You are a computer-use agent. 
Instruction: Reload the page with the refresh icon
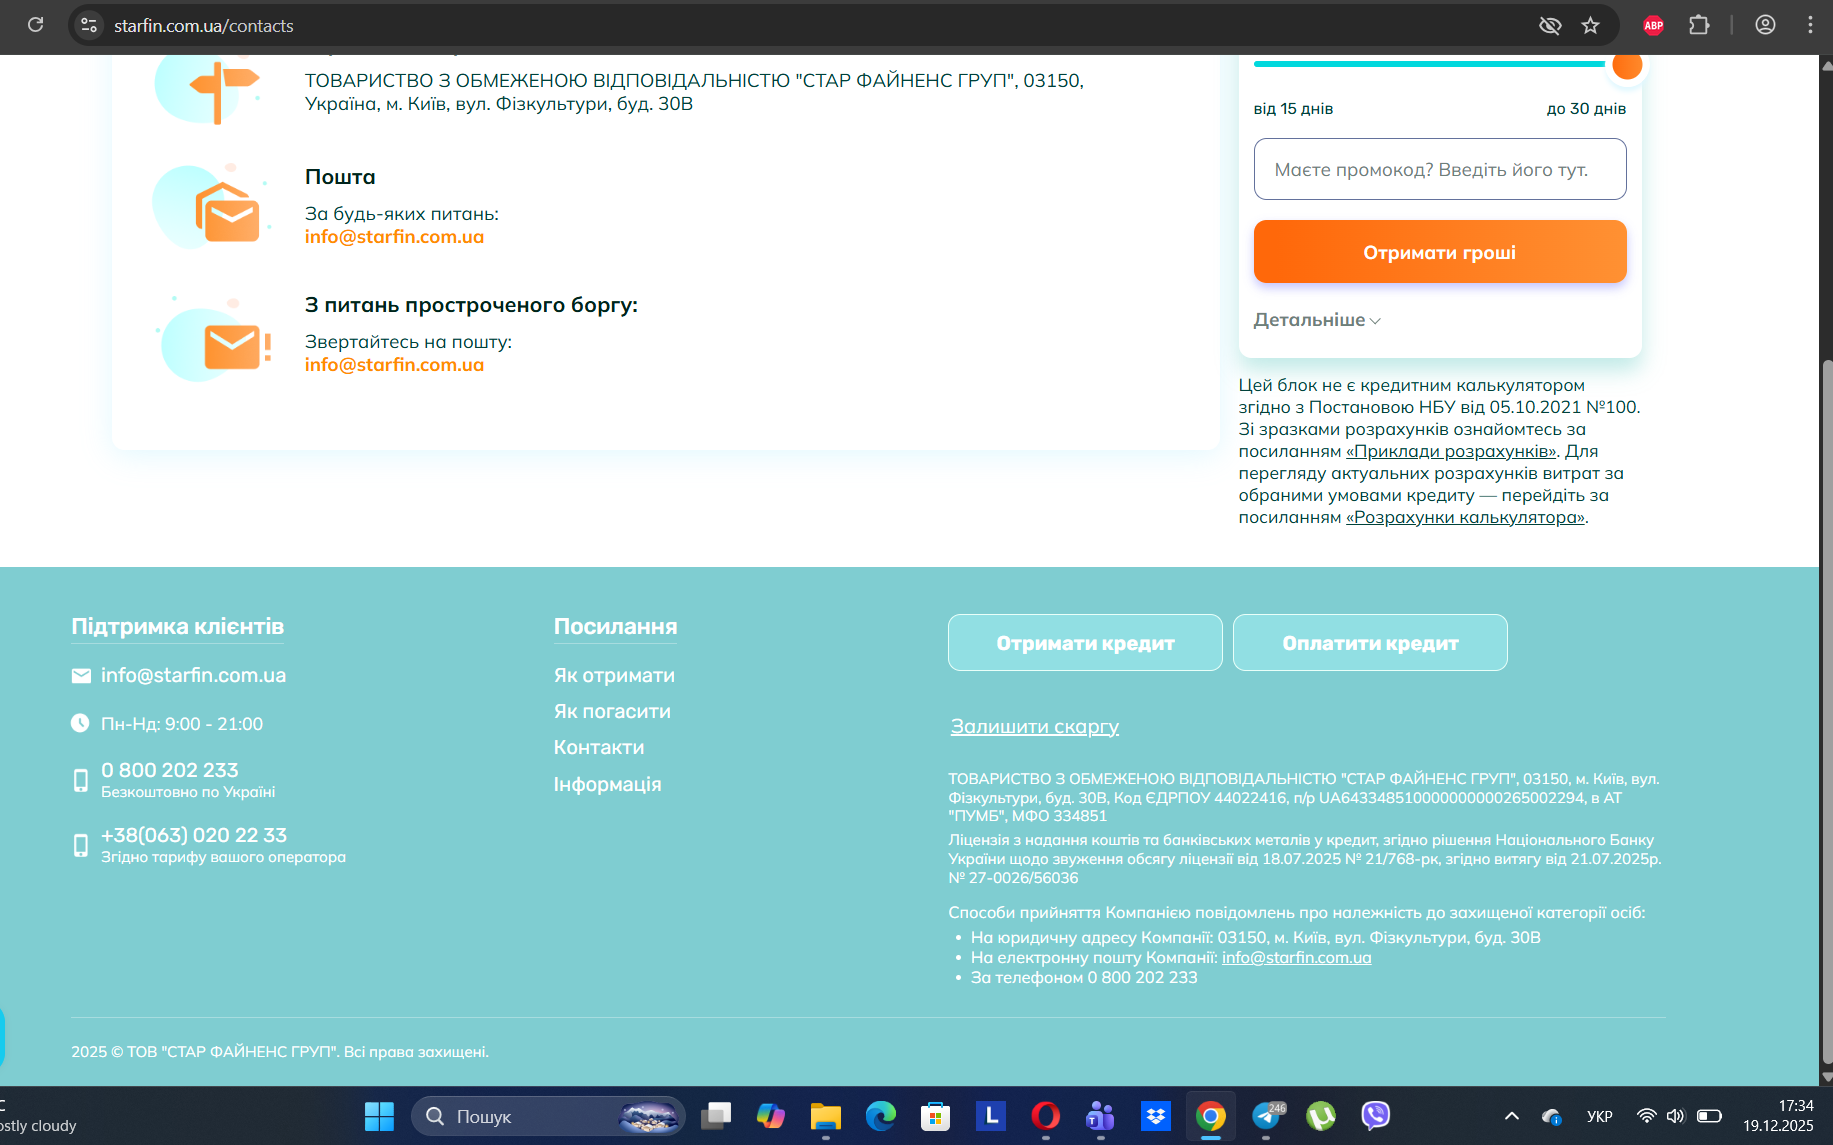(x=35, y=25)
